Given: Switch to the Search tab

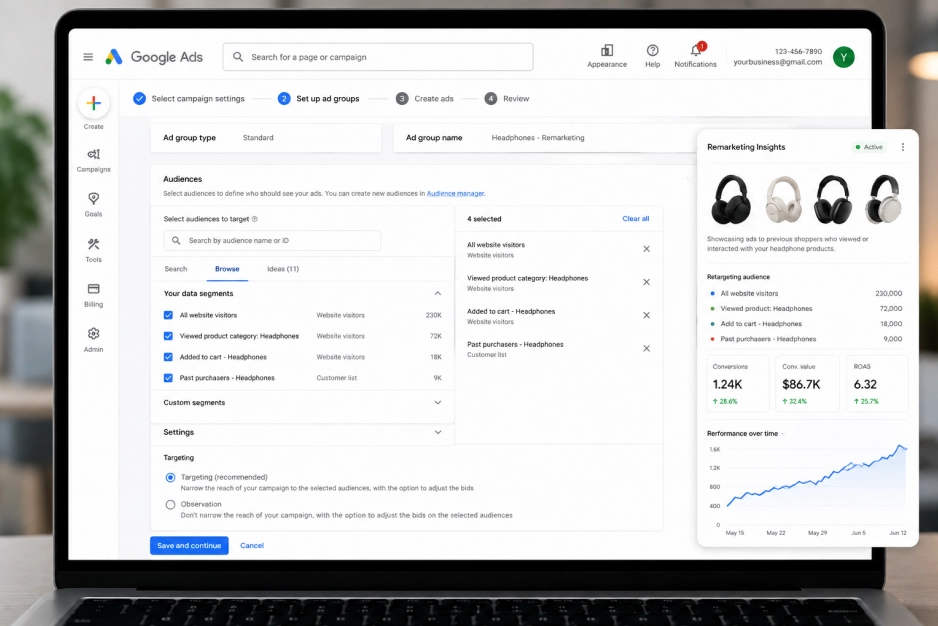Looking at the screenshot, I should click(x=176, y=269).
